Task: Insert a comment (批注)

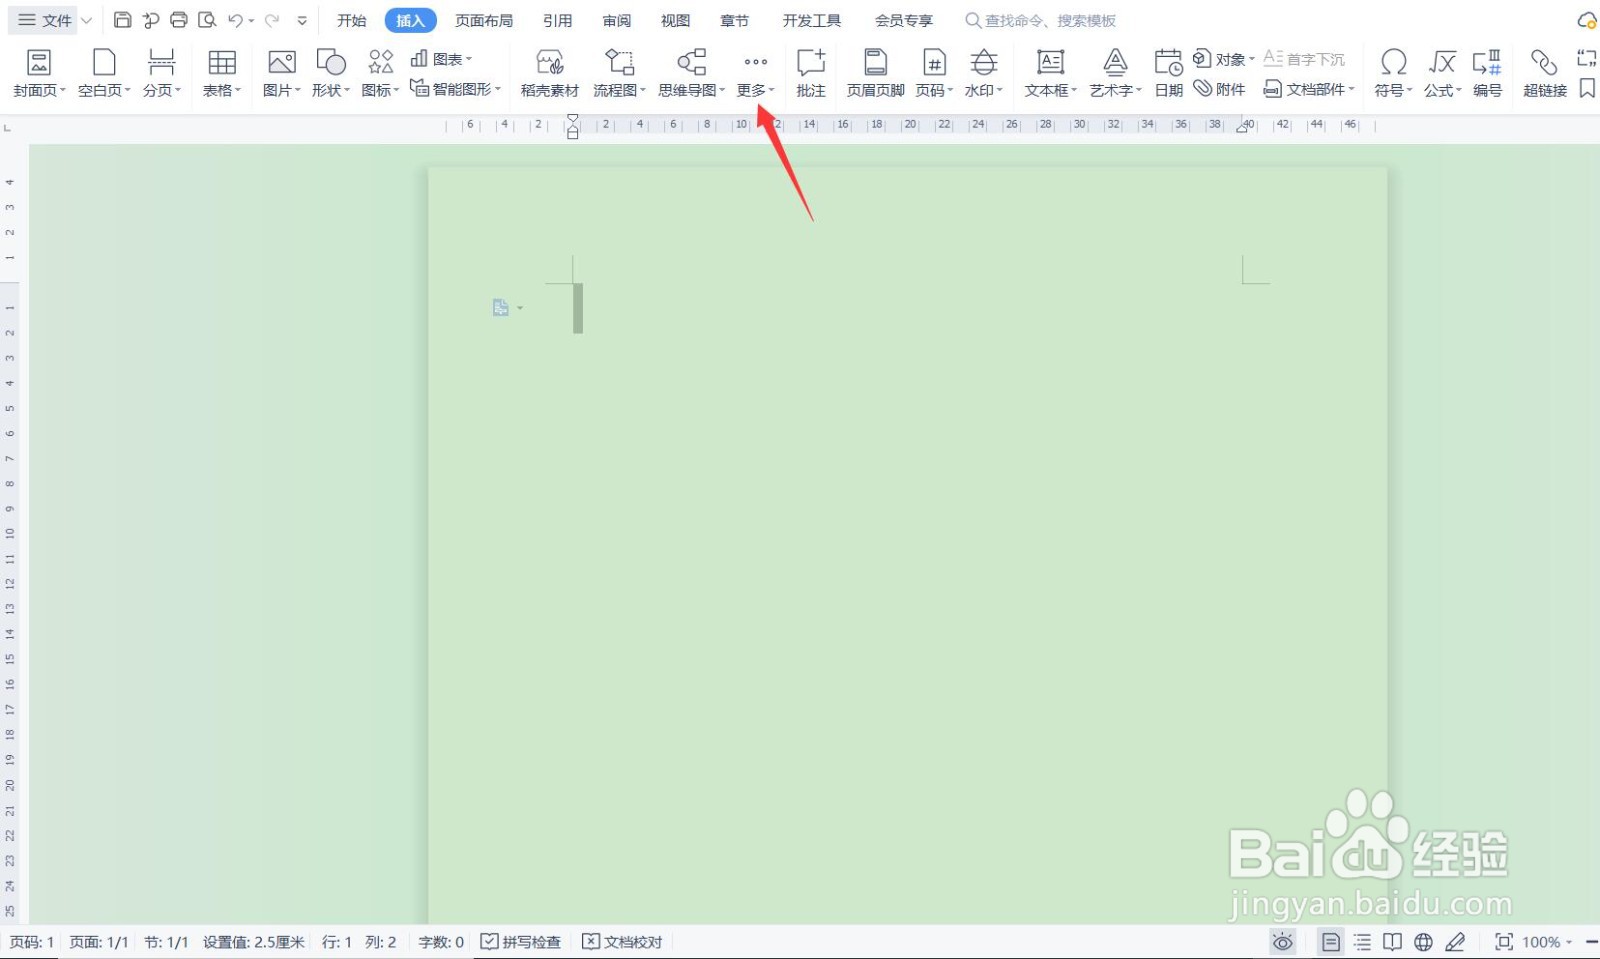Action: pos(811,73)
